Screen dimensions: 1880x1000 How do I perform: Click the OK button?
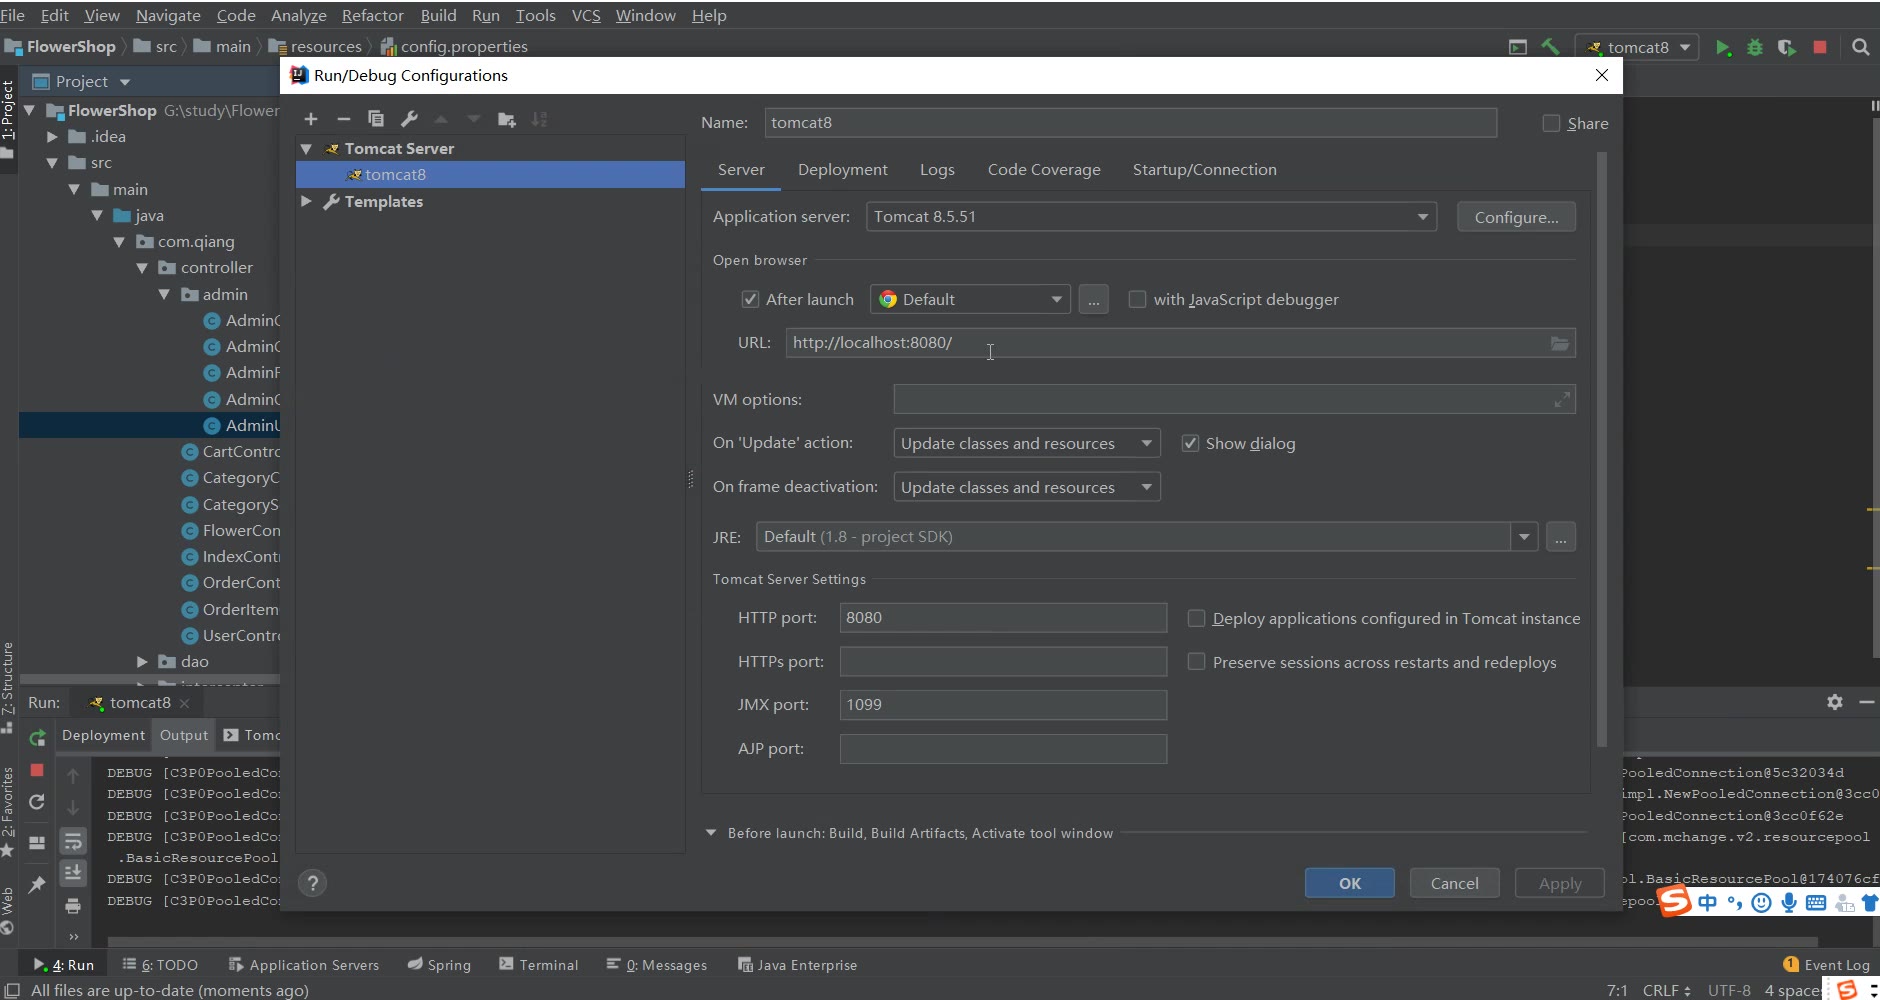click(x=1350, y=883)
